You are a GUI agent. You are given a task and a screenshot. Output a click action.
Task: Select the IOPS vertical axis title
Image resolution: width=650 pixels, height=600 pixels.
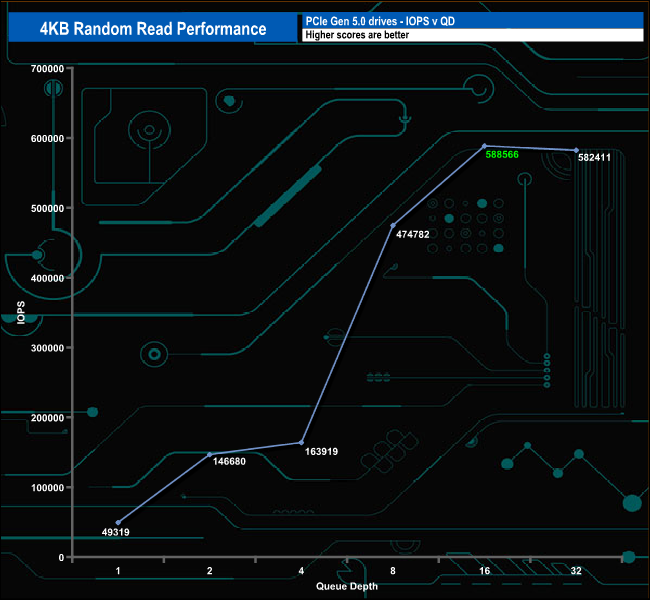pos(20,313)
